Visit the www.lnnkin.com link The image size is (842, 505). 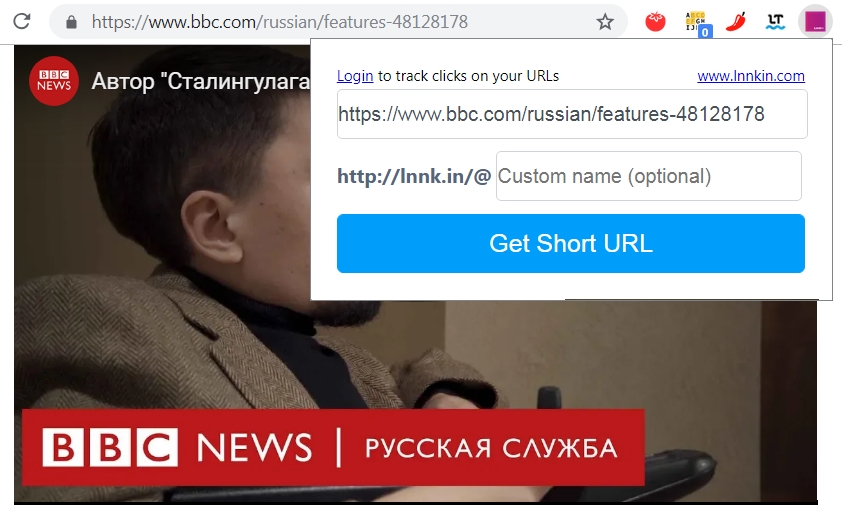point(751,76)
